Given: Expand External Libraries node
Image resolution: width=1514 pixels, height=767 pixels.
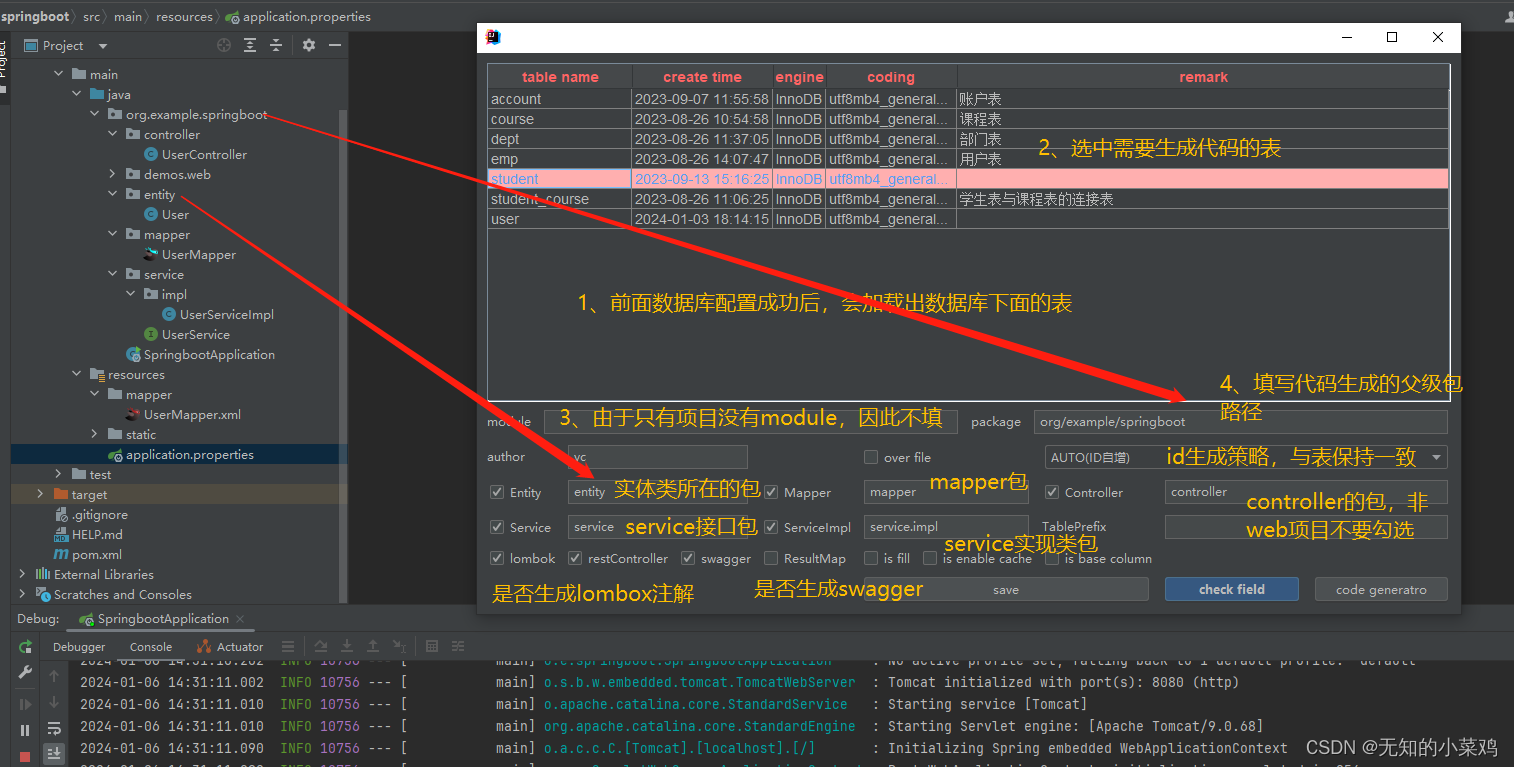Looking at the screenshot, I should click(x=23, y=575).
